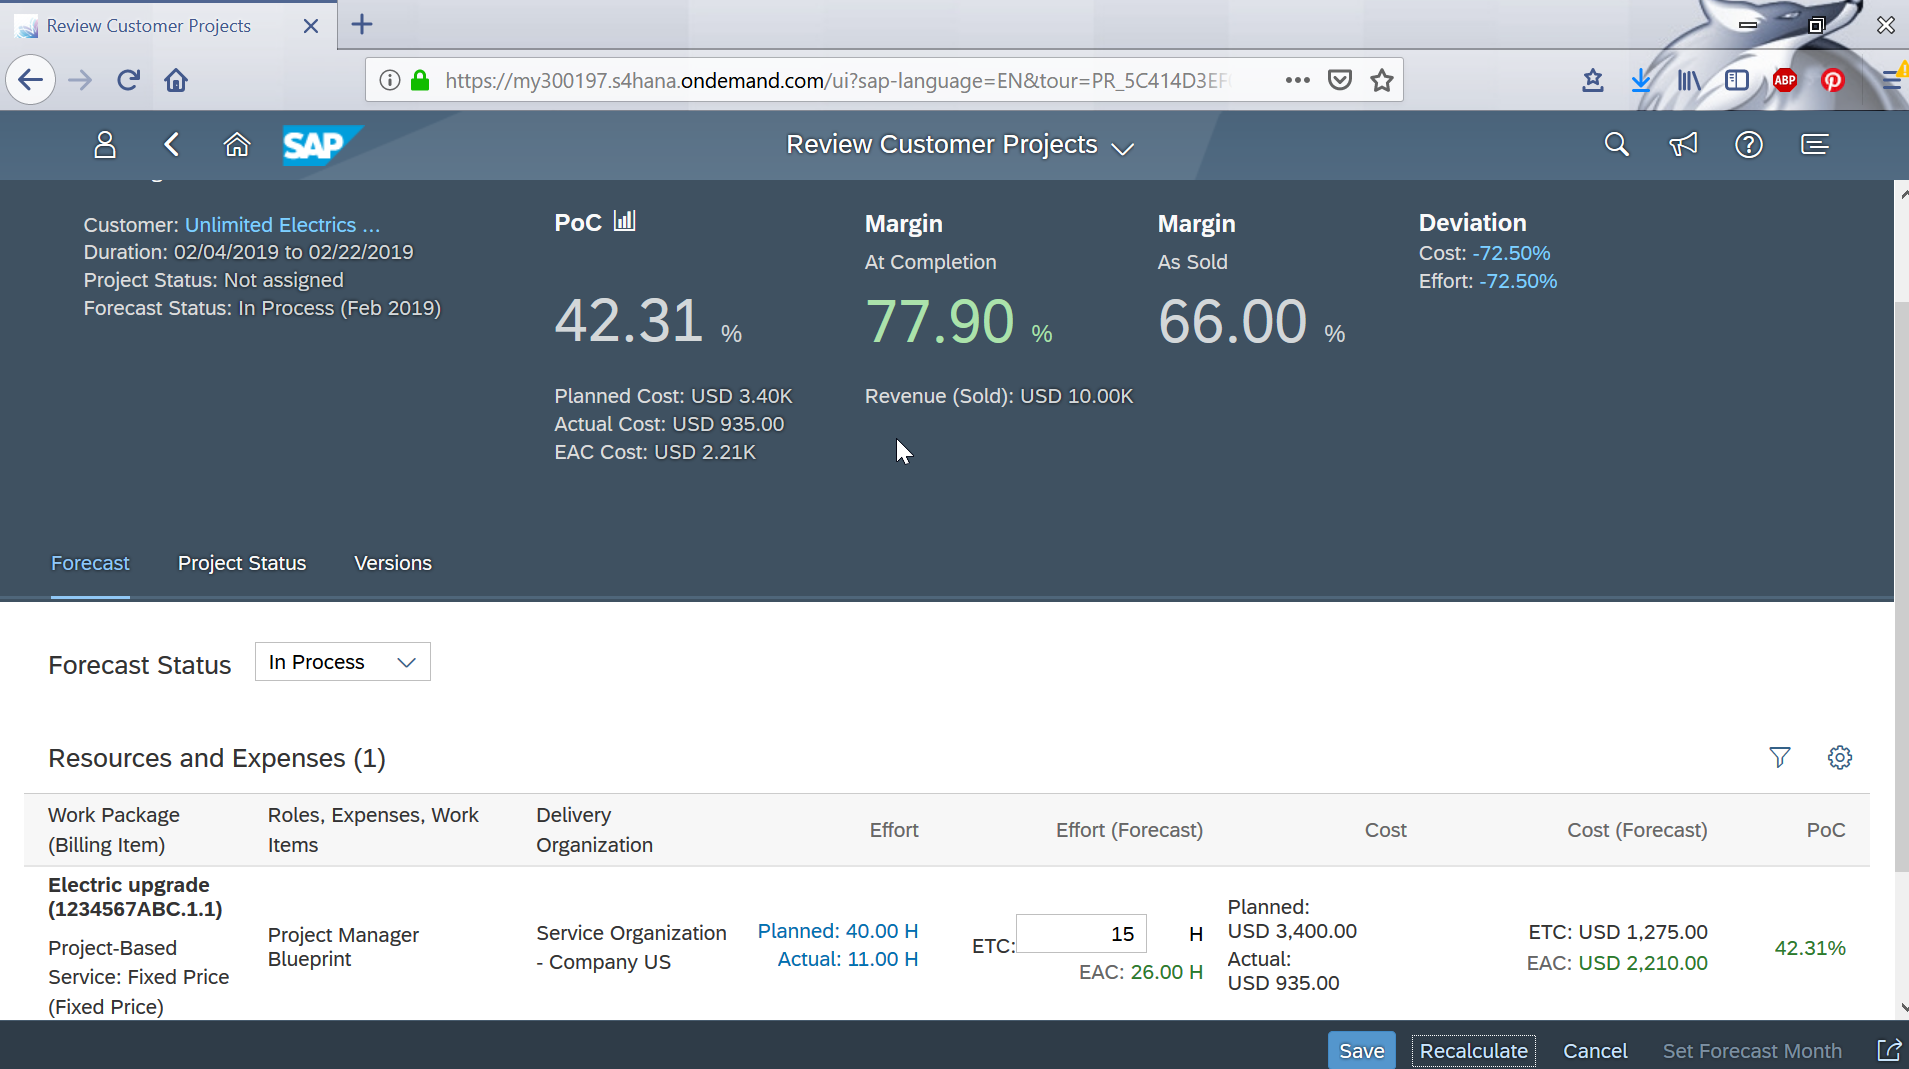Click the SAP logo
This screenshot has height=1069, width=1909.
318,144
